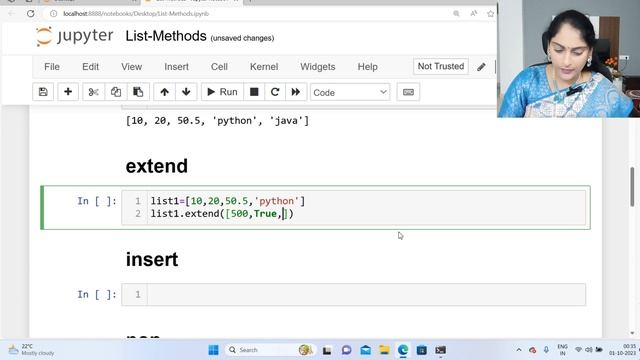Insert a cell below using the plus icon
The image size is (640, 360).
point(68,92)
